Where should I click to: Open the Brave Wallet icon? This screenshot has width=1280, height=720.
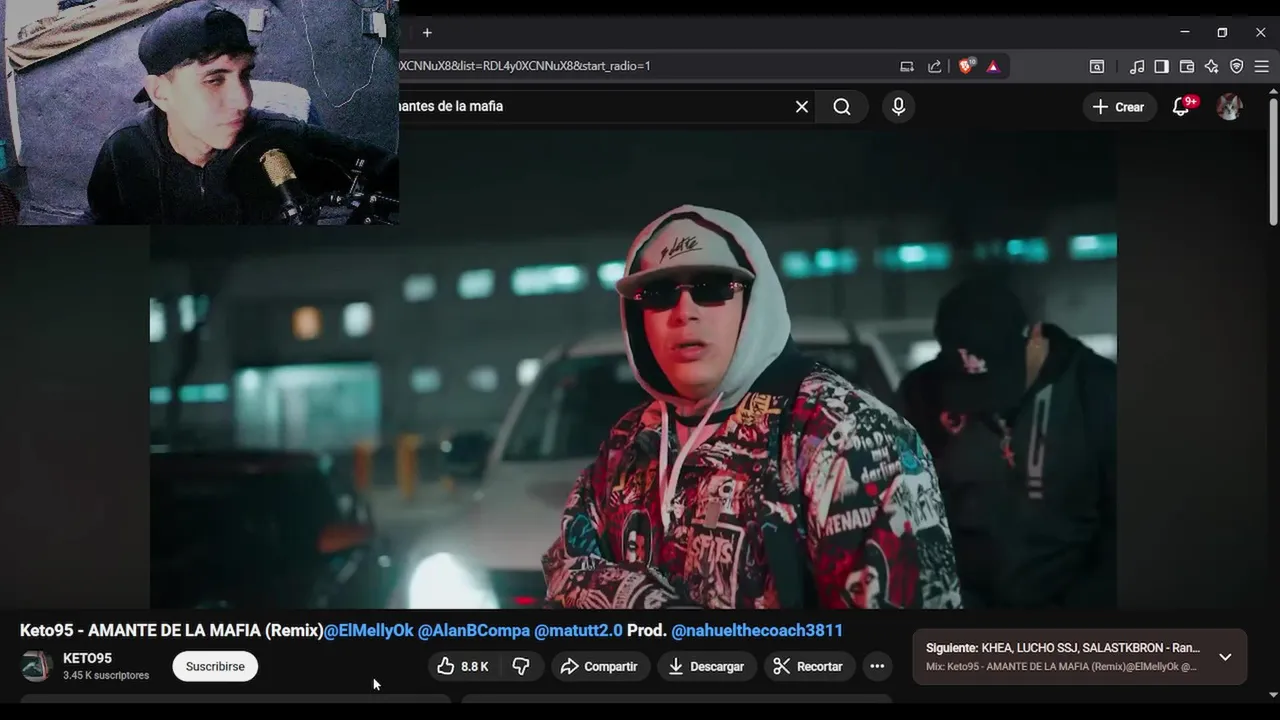click(x=1187, y=67)
